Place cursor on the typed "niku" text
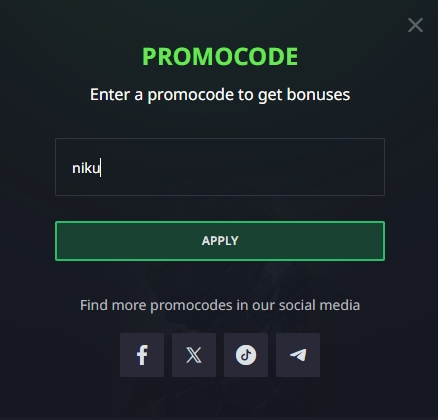 86,168
